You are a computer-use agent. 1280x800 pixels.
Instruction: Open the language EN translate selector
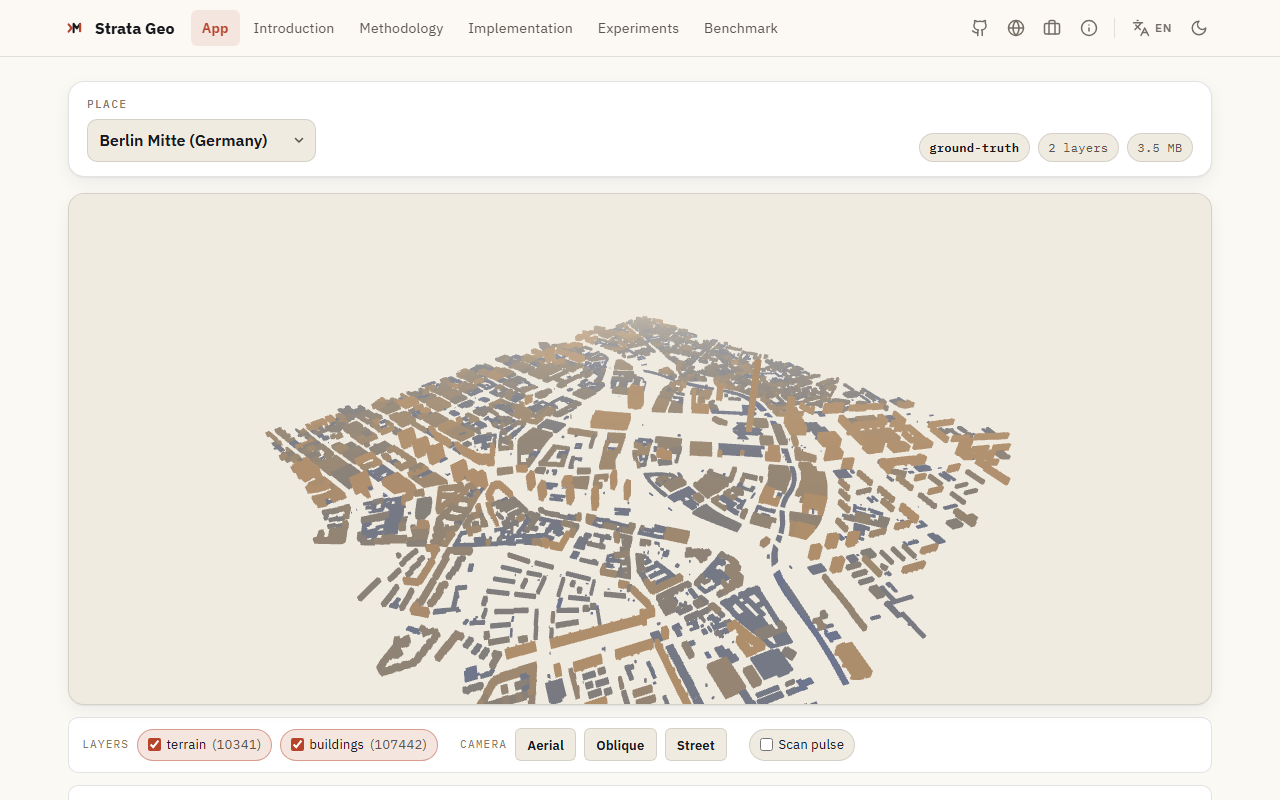click(x=1152, y=28)
